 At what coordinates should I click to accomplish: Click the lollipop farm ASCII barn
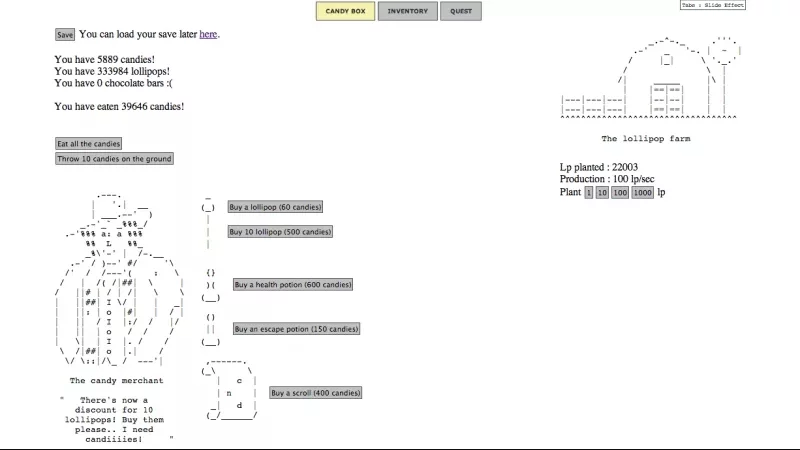(651, 78)
